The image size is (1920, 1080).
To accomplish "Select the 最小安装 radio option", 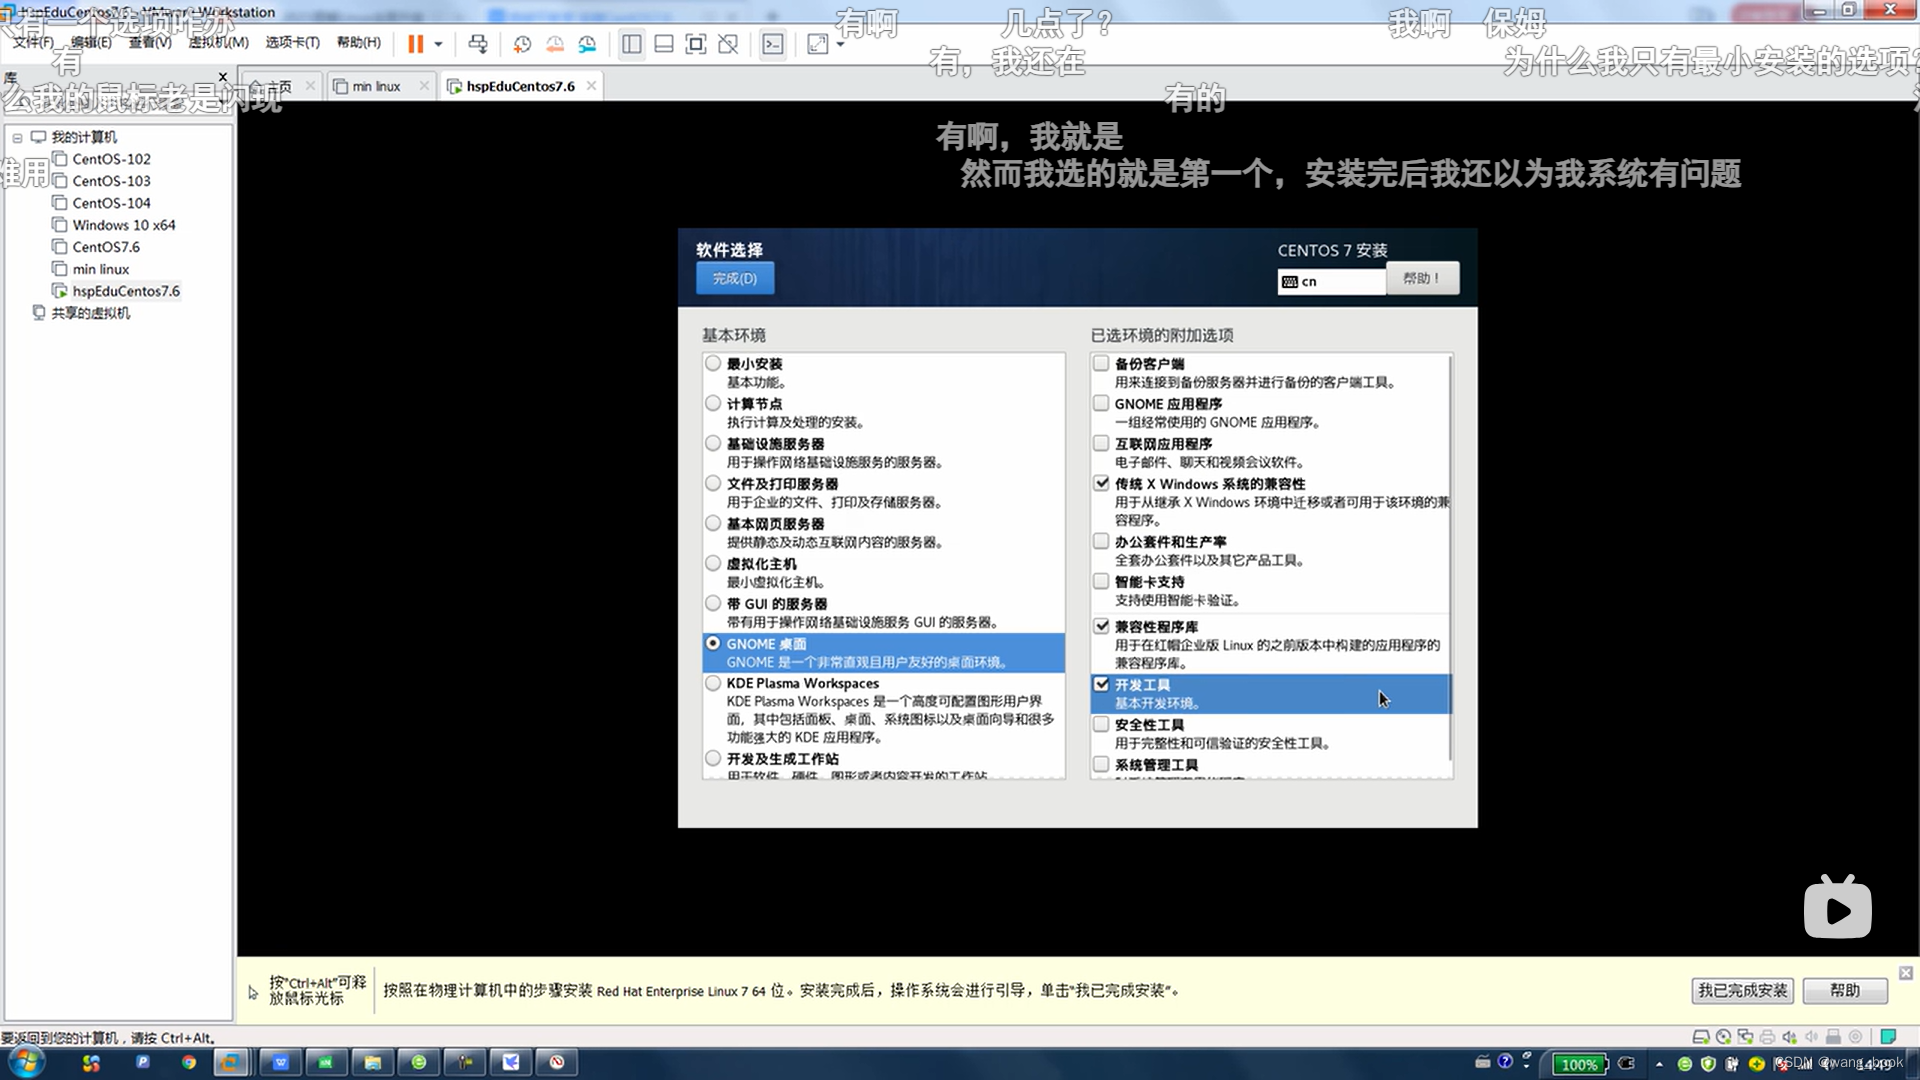I will coord(713,363).
